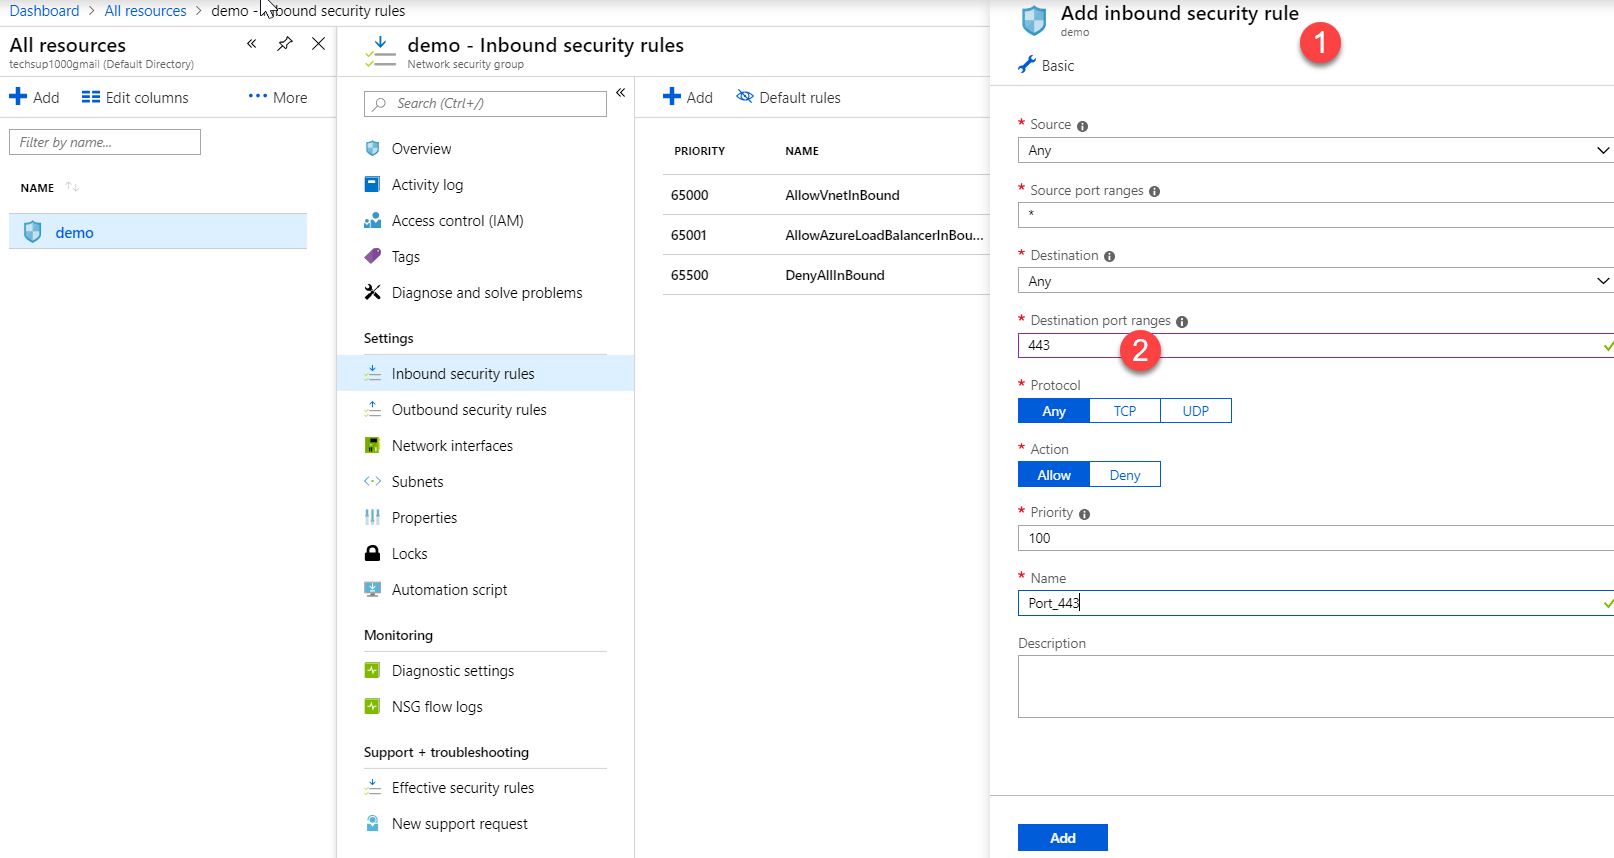Screen dimensions: 1614x858
Task: Click the Add inbound security rule shield icon
Action: click(x=1034, y=20)
